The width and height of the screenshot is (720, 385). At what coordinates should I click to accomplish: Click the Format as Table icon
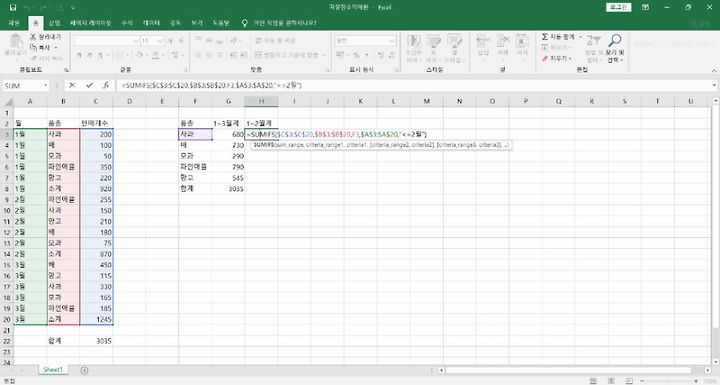coord(433,41)
